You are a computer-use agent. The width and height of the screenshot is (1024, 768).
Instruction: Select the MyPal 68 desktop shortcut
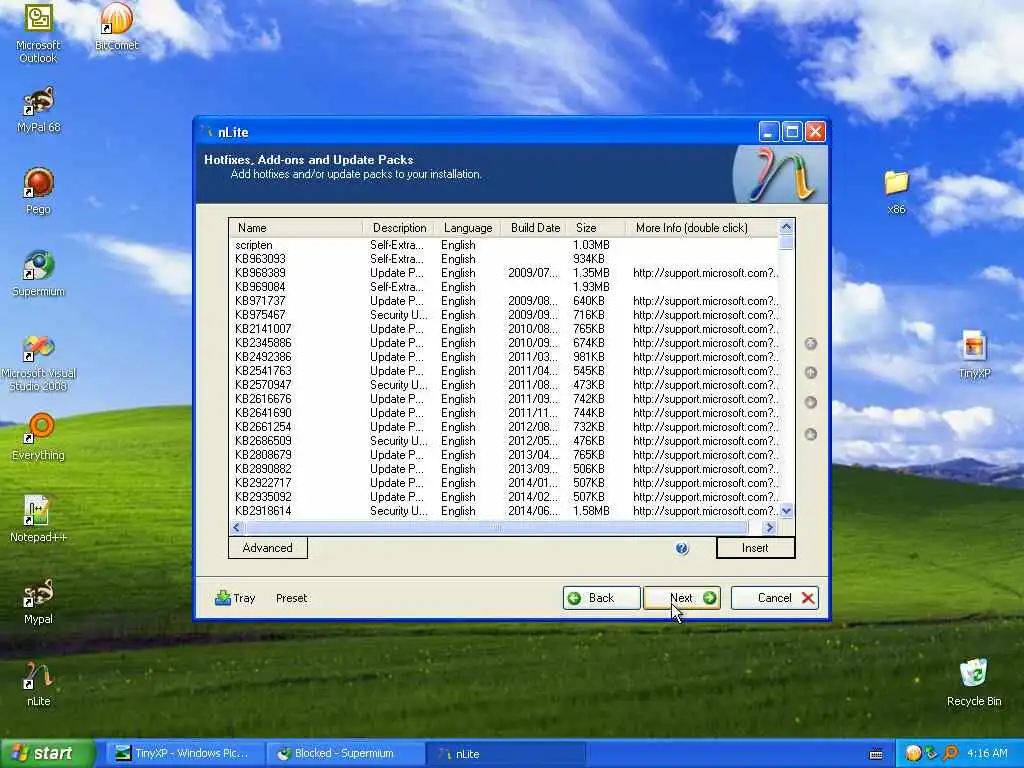(x=39, y=110)
